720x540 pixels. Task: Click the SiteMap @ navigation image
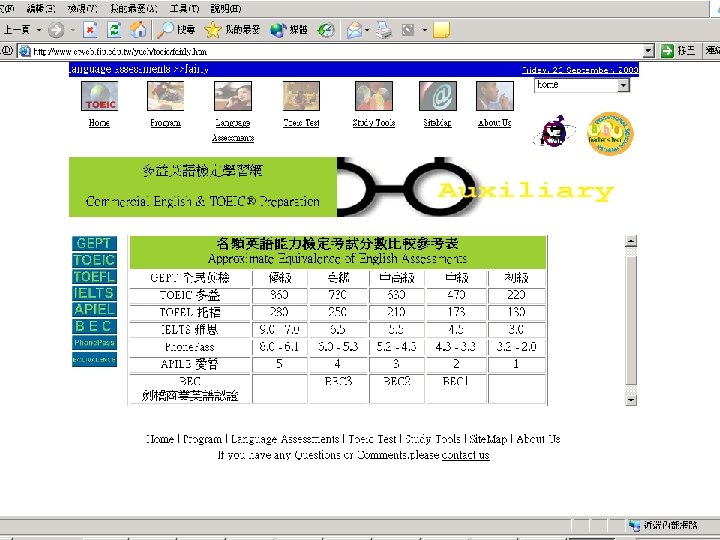point(438,96)
